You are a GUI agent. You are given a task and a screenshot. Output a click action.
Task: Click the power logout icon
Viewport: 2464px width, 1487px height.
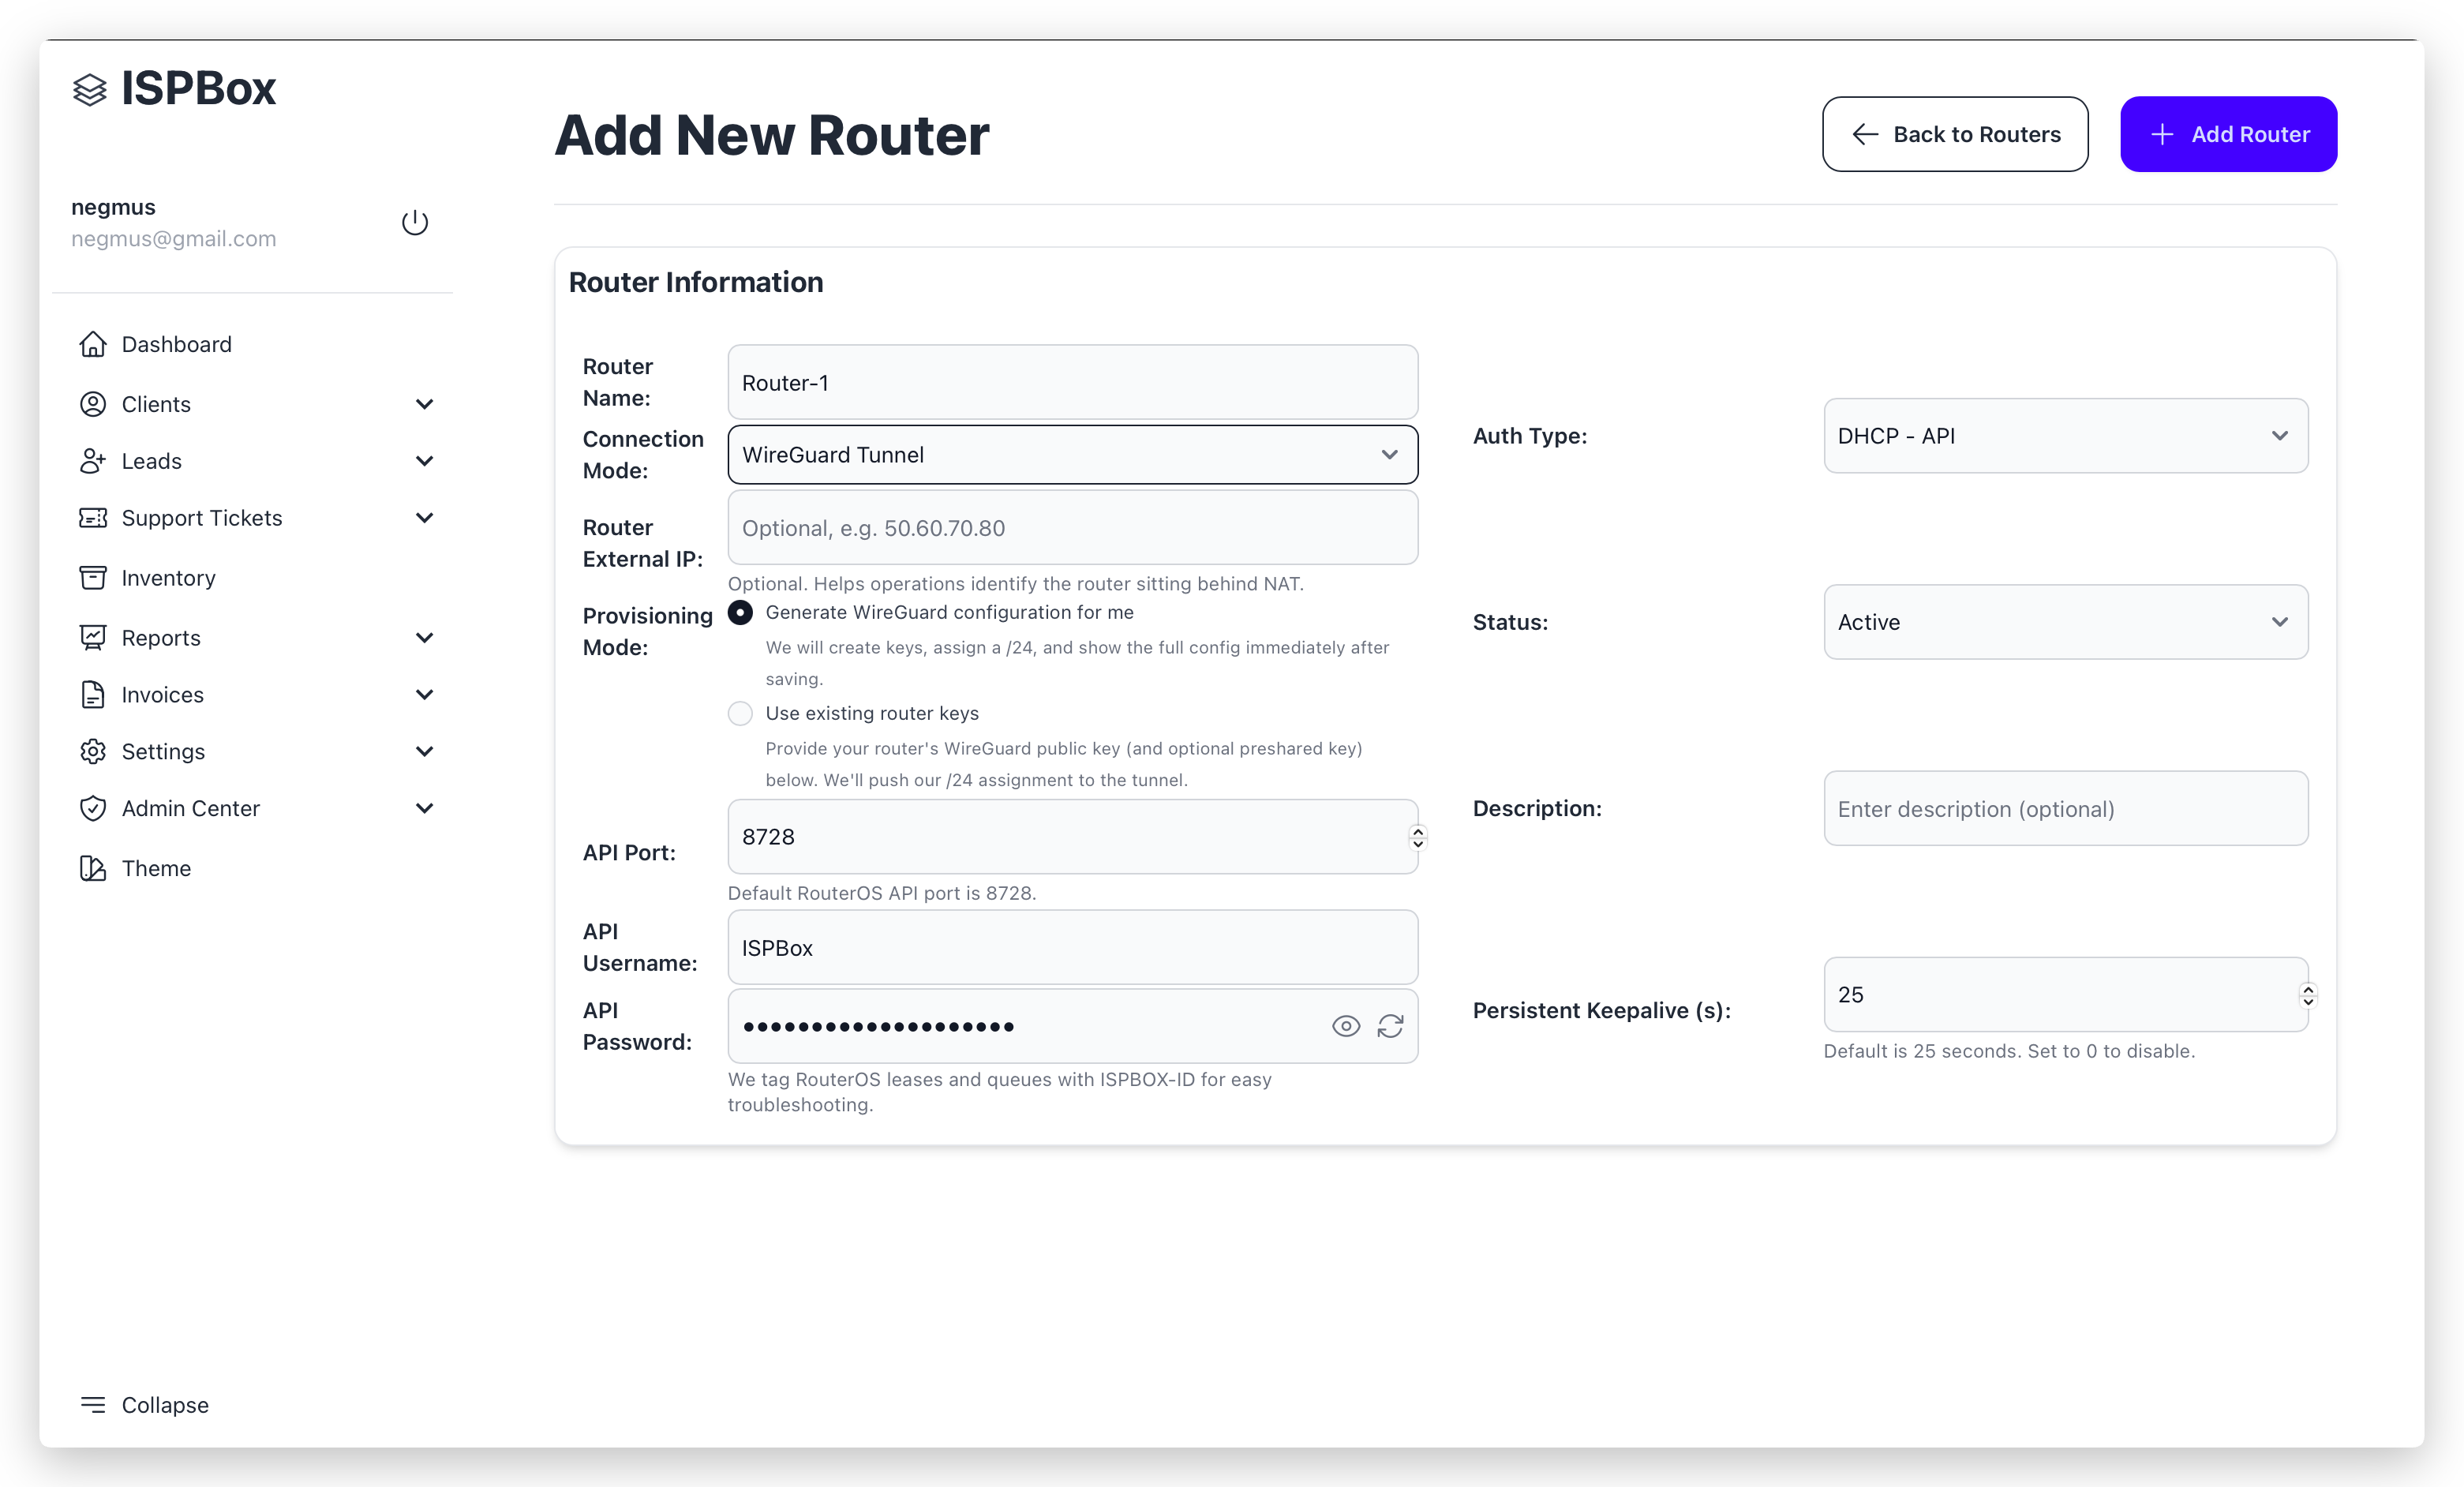tap(415, 222)
